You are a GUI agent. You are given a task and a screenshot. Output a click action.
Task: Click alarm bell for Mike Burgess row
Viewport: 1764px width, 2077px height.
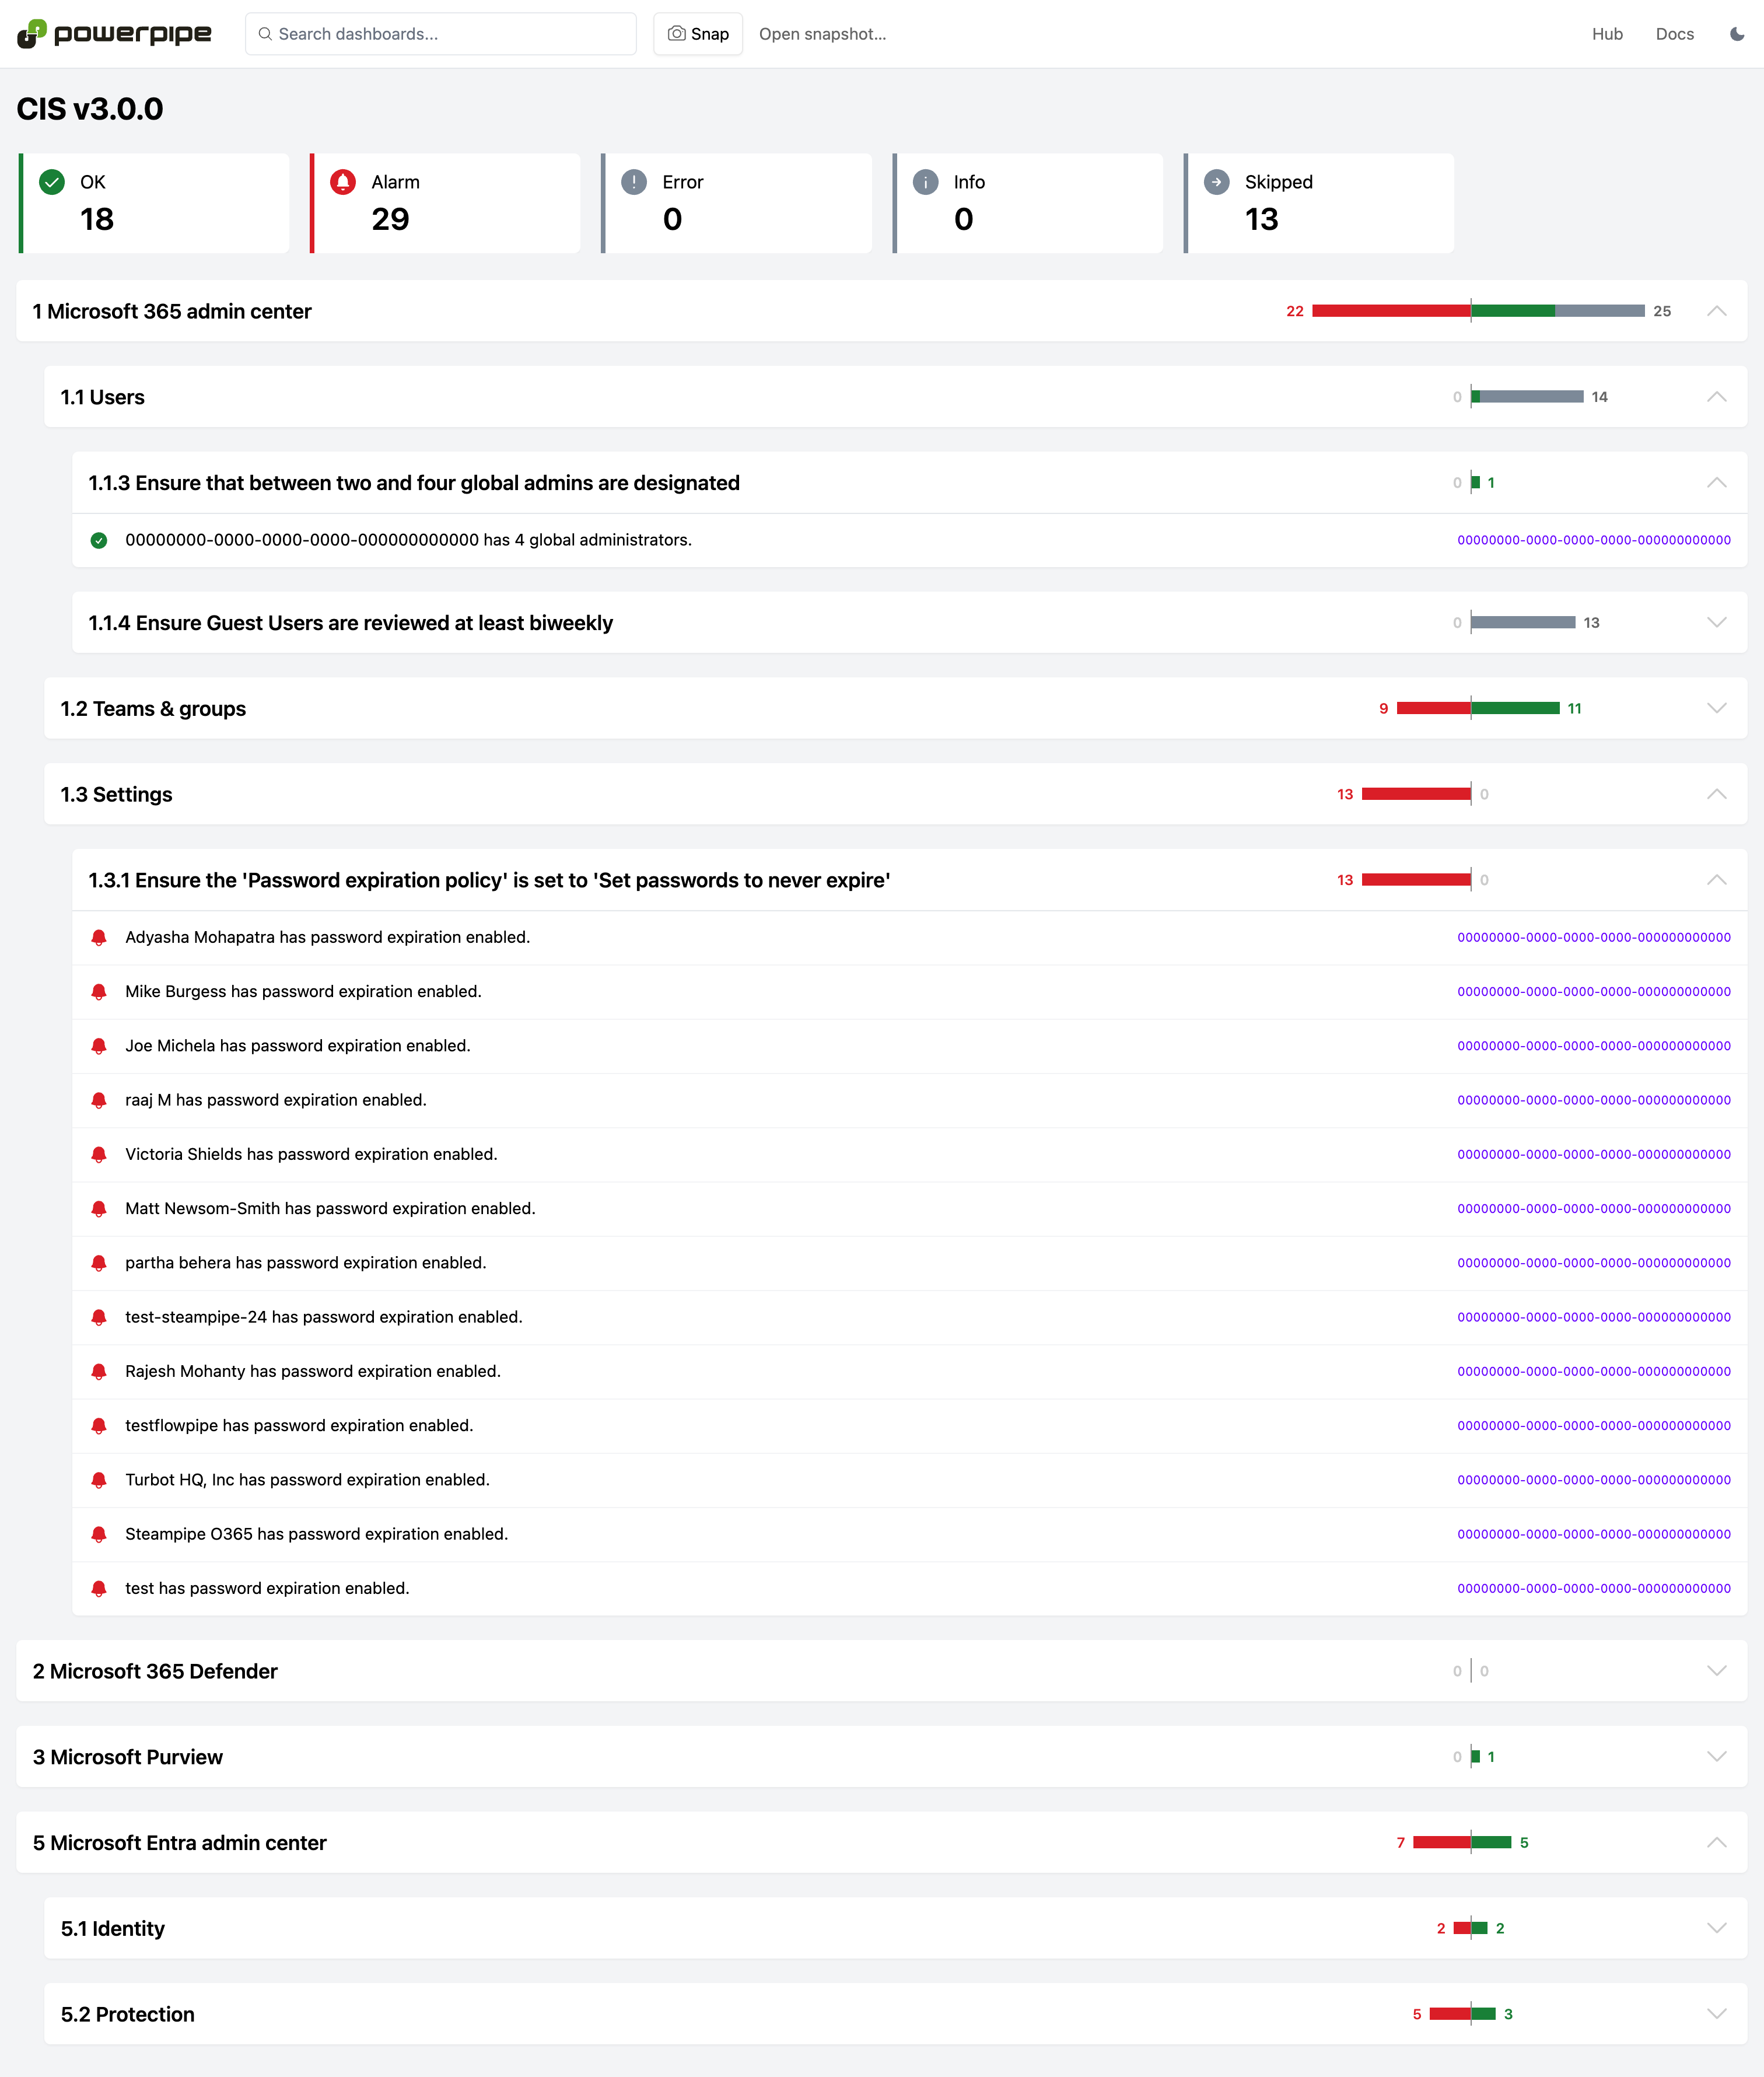click(99, 992)
